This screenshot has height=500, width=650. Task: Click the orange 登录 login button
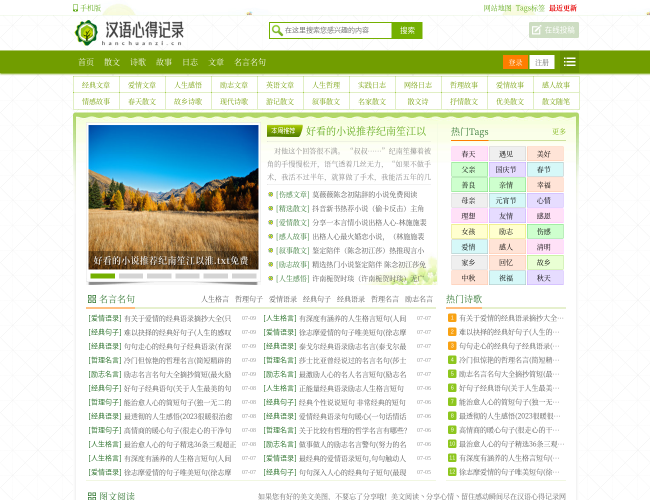point(515,62)
